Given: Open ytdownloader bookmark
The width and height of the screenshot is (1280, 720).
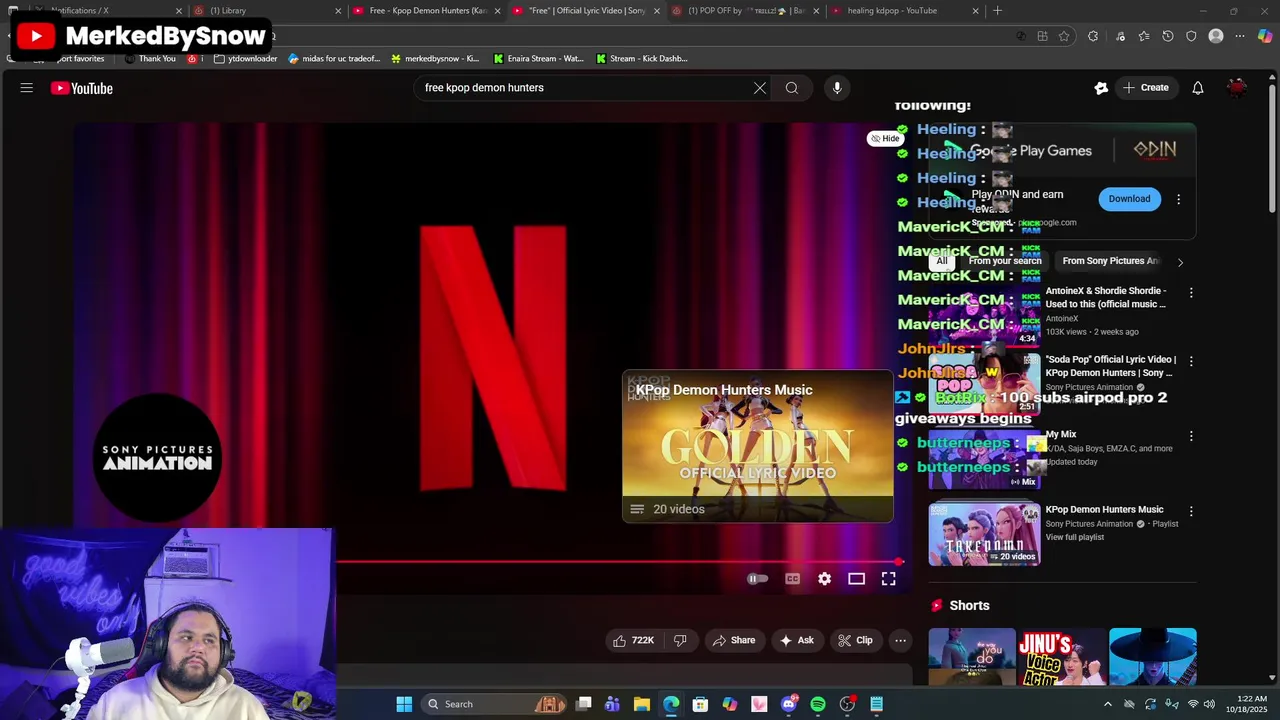Looking at the screenshot, I should (246, 58).
